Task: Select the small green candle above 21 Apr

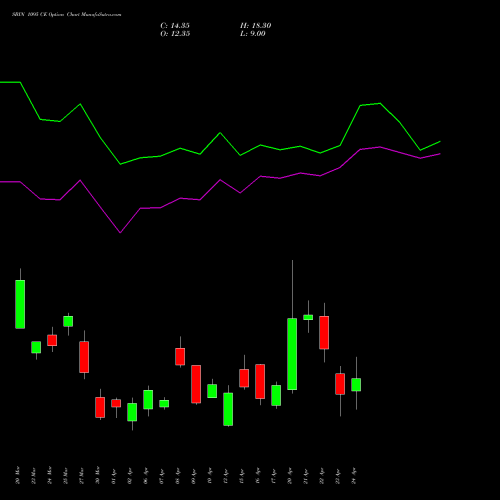Action: point(308,317)
